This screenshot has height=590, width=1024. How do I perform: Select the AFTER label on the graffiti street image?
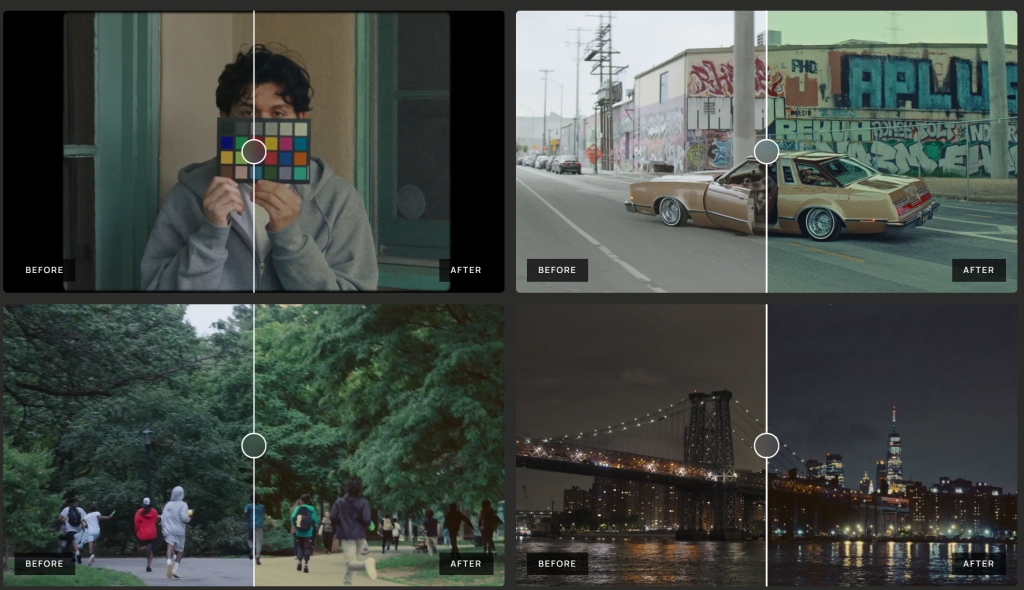(978, 270)
